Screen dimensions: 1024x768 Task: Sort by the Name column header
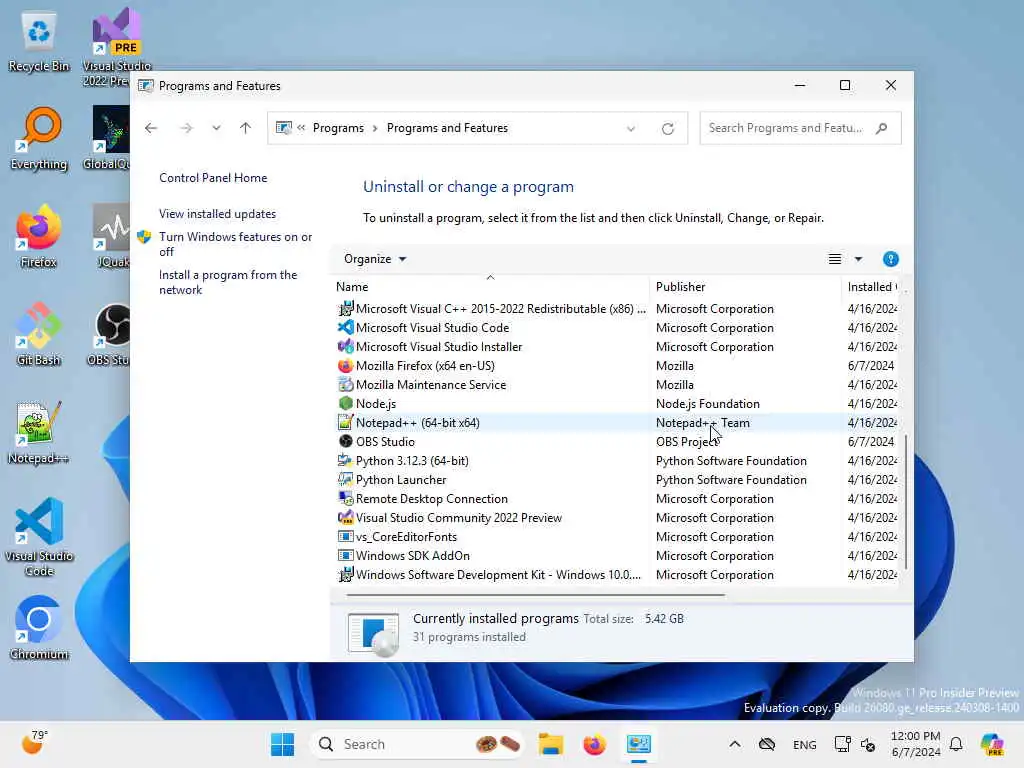(x=490, y=286)
